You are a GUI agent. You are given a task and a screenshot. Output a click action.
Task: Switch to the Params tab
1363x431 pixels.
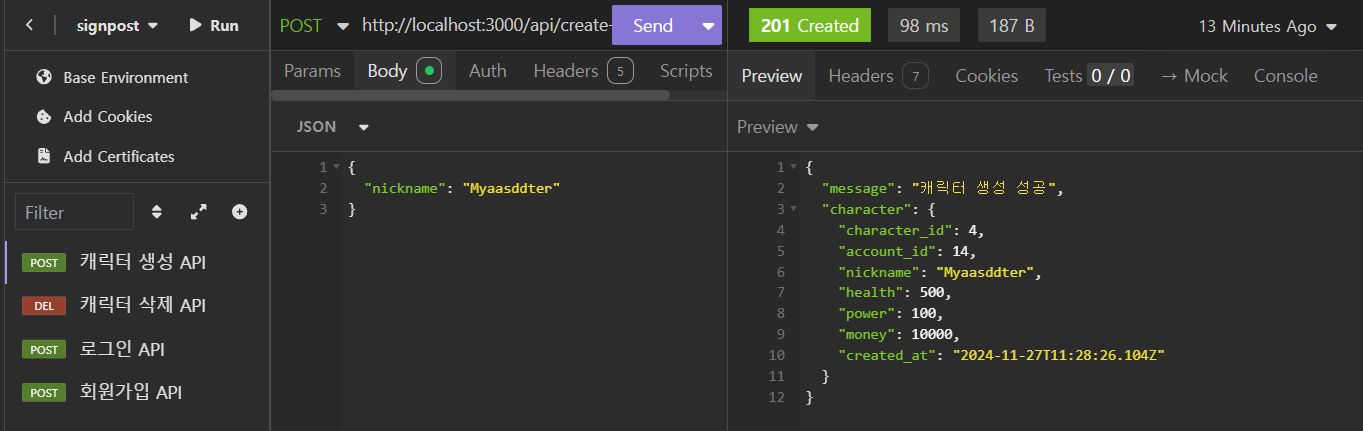click(312, 71)
